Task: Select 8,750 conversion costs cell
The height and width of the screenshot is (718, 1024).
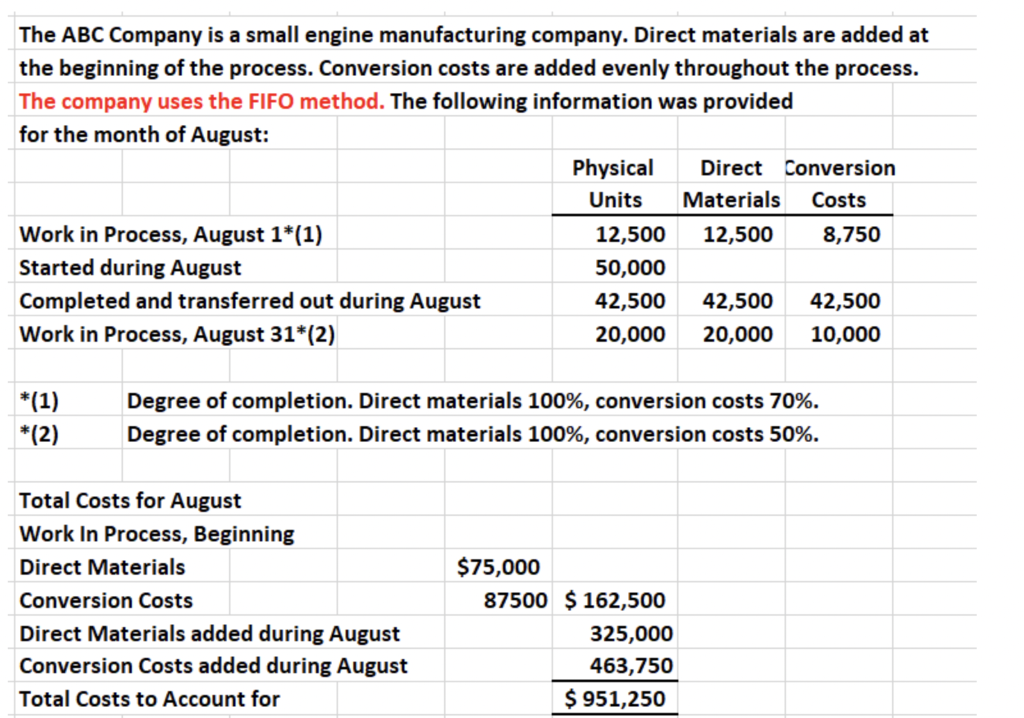Action: coord(852,234)
